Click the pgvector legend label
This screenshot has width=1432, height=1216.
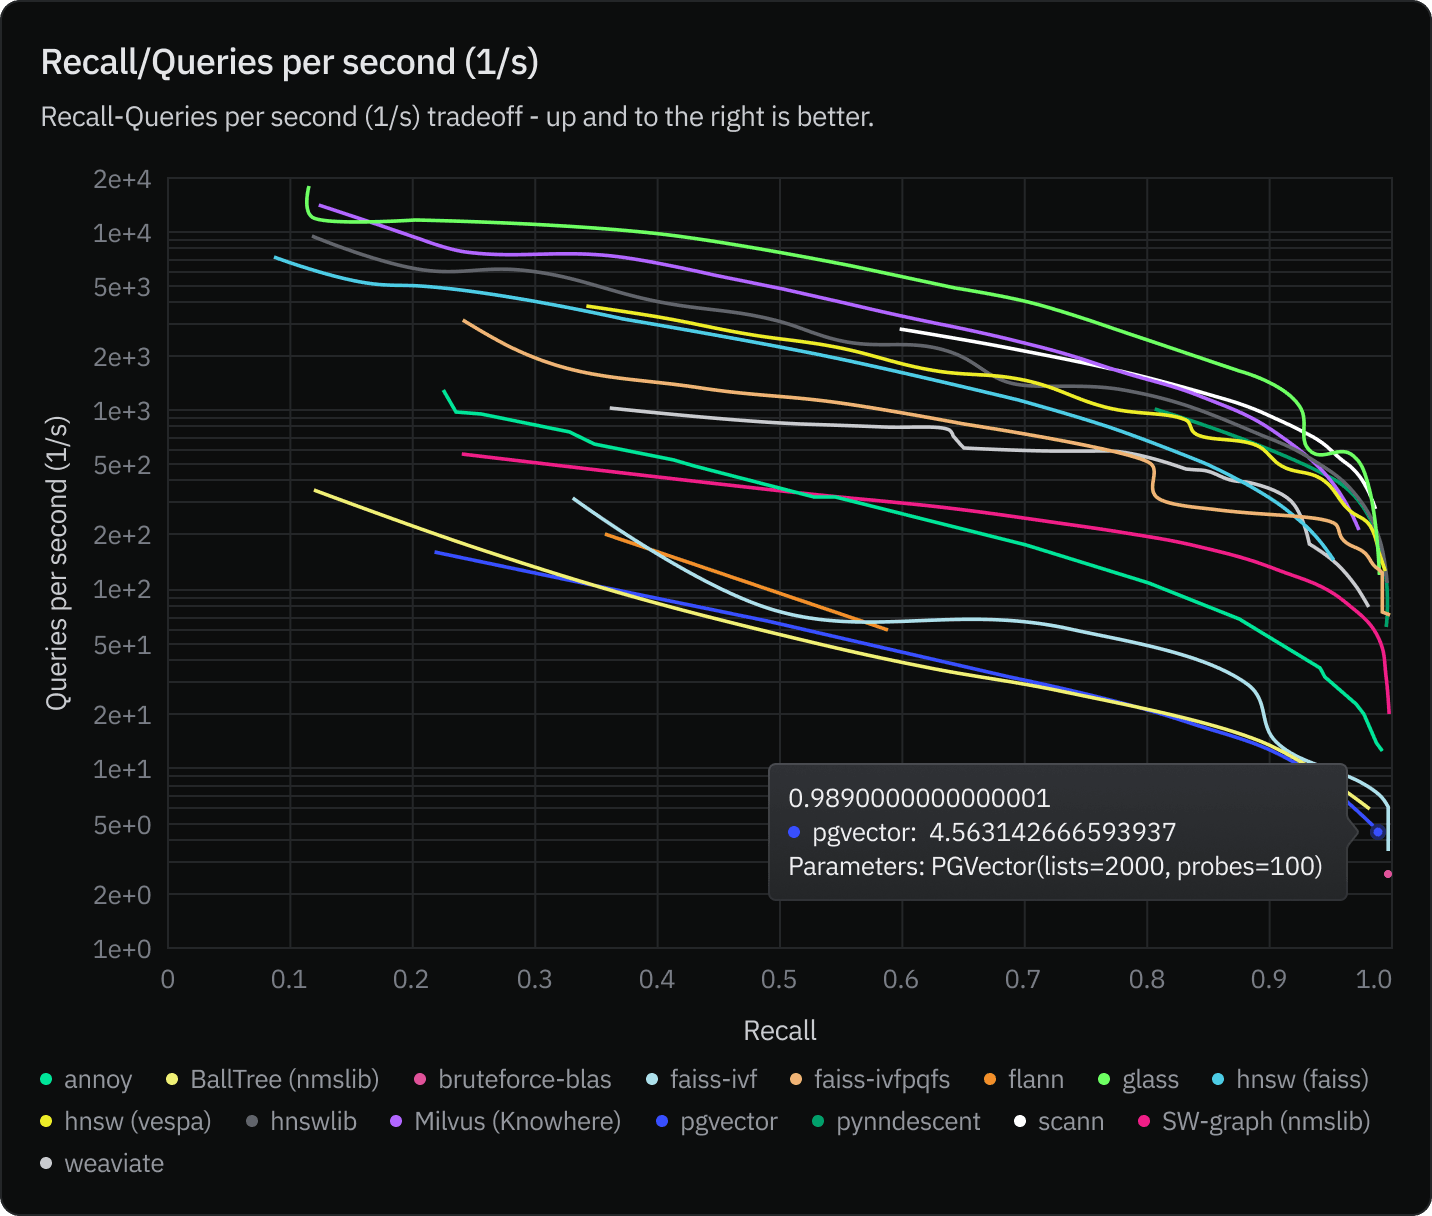point(729,1122)
